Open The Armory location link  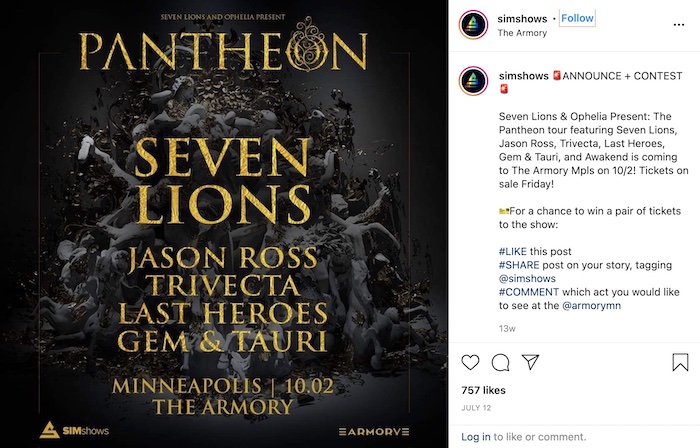522,33
